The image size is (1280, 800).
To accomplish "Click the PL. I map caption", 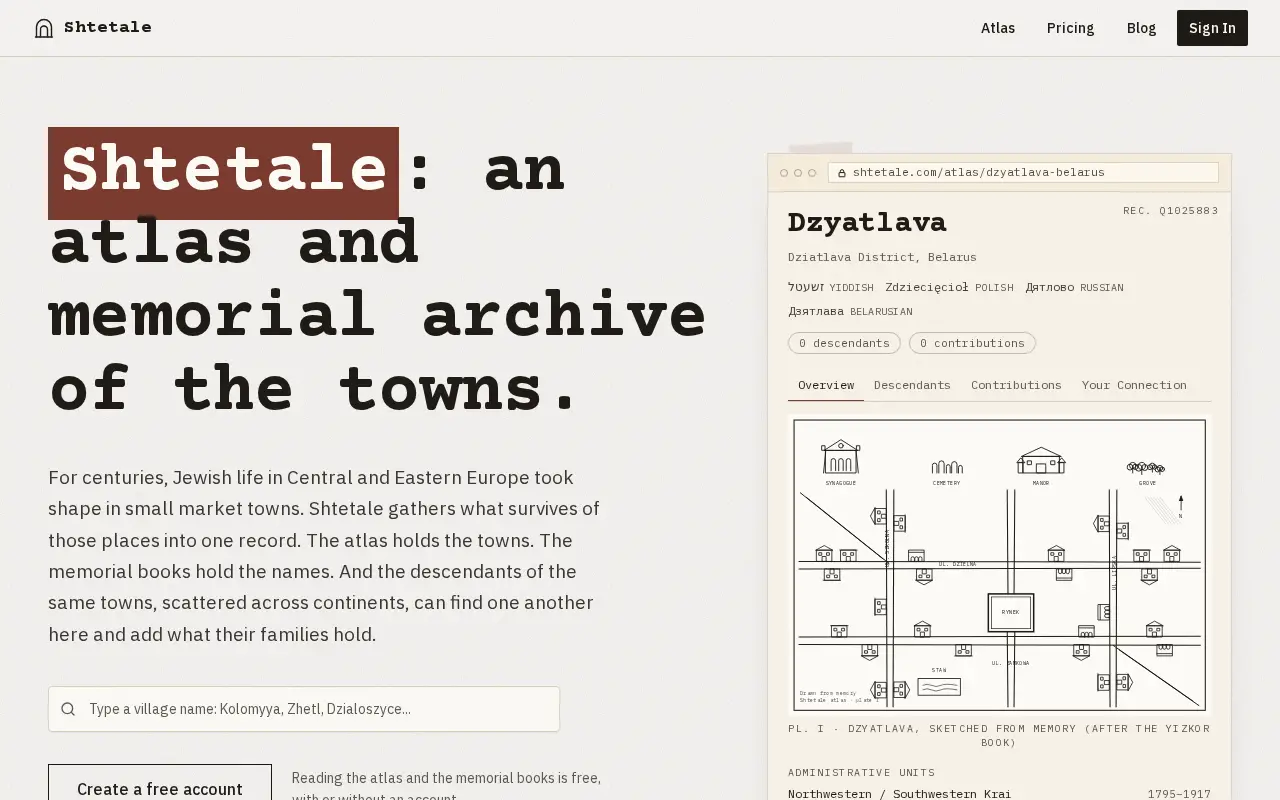I will [x=999, y=735].
